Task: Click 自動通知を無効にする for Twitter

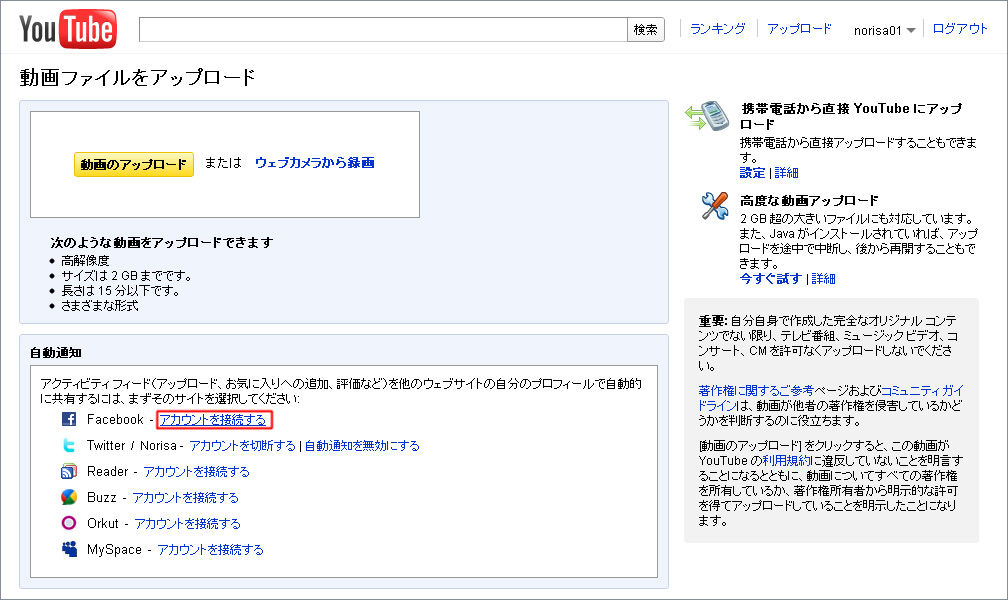Action: [362, 446]
